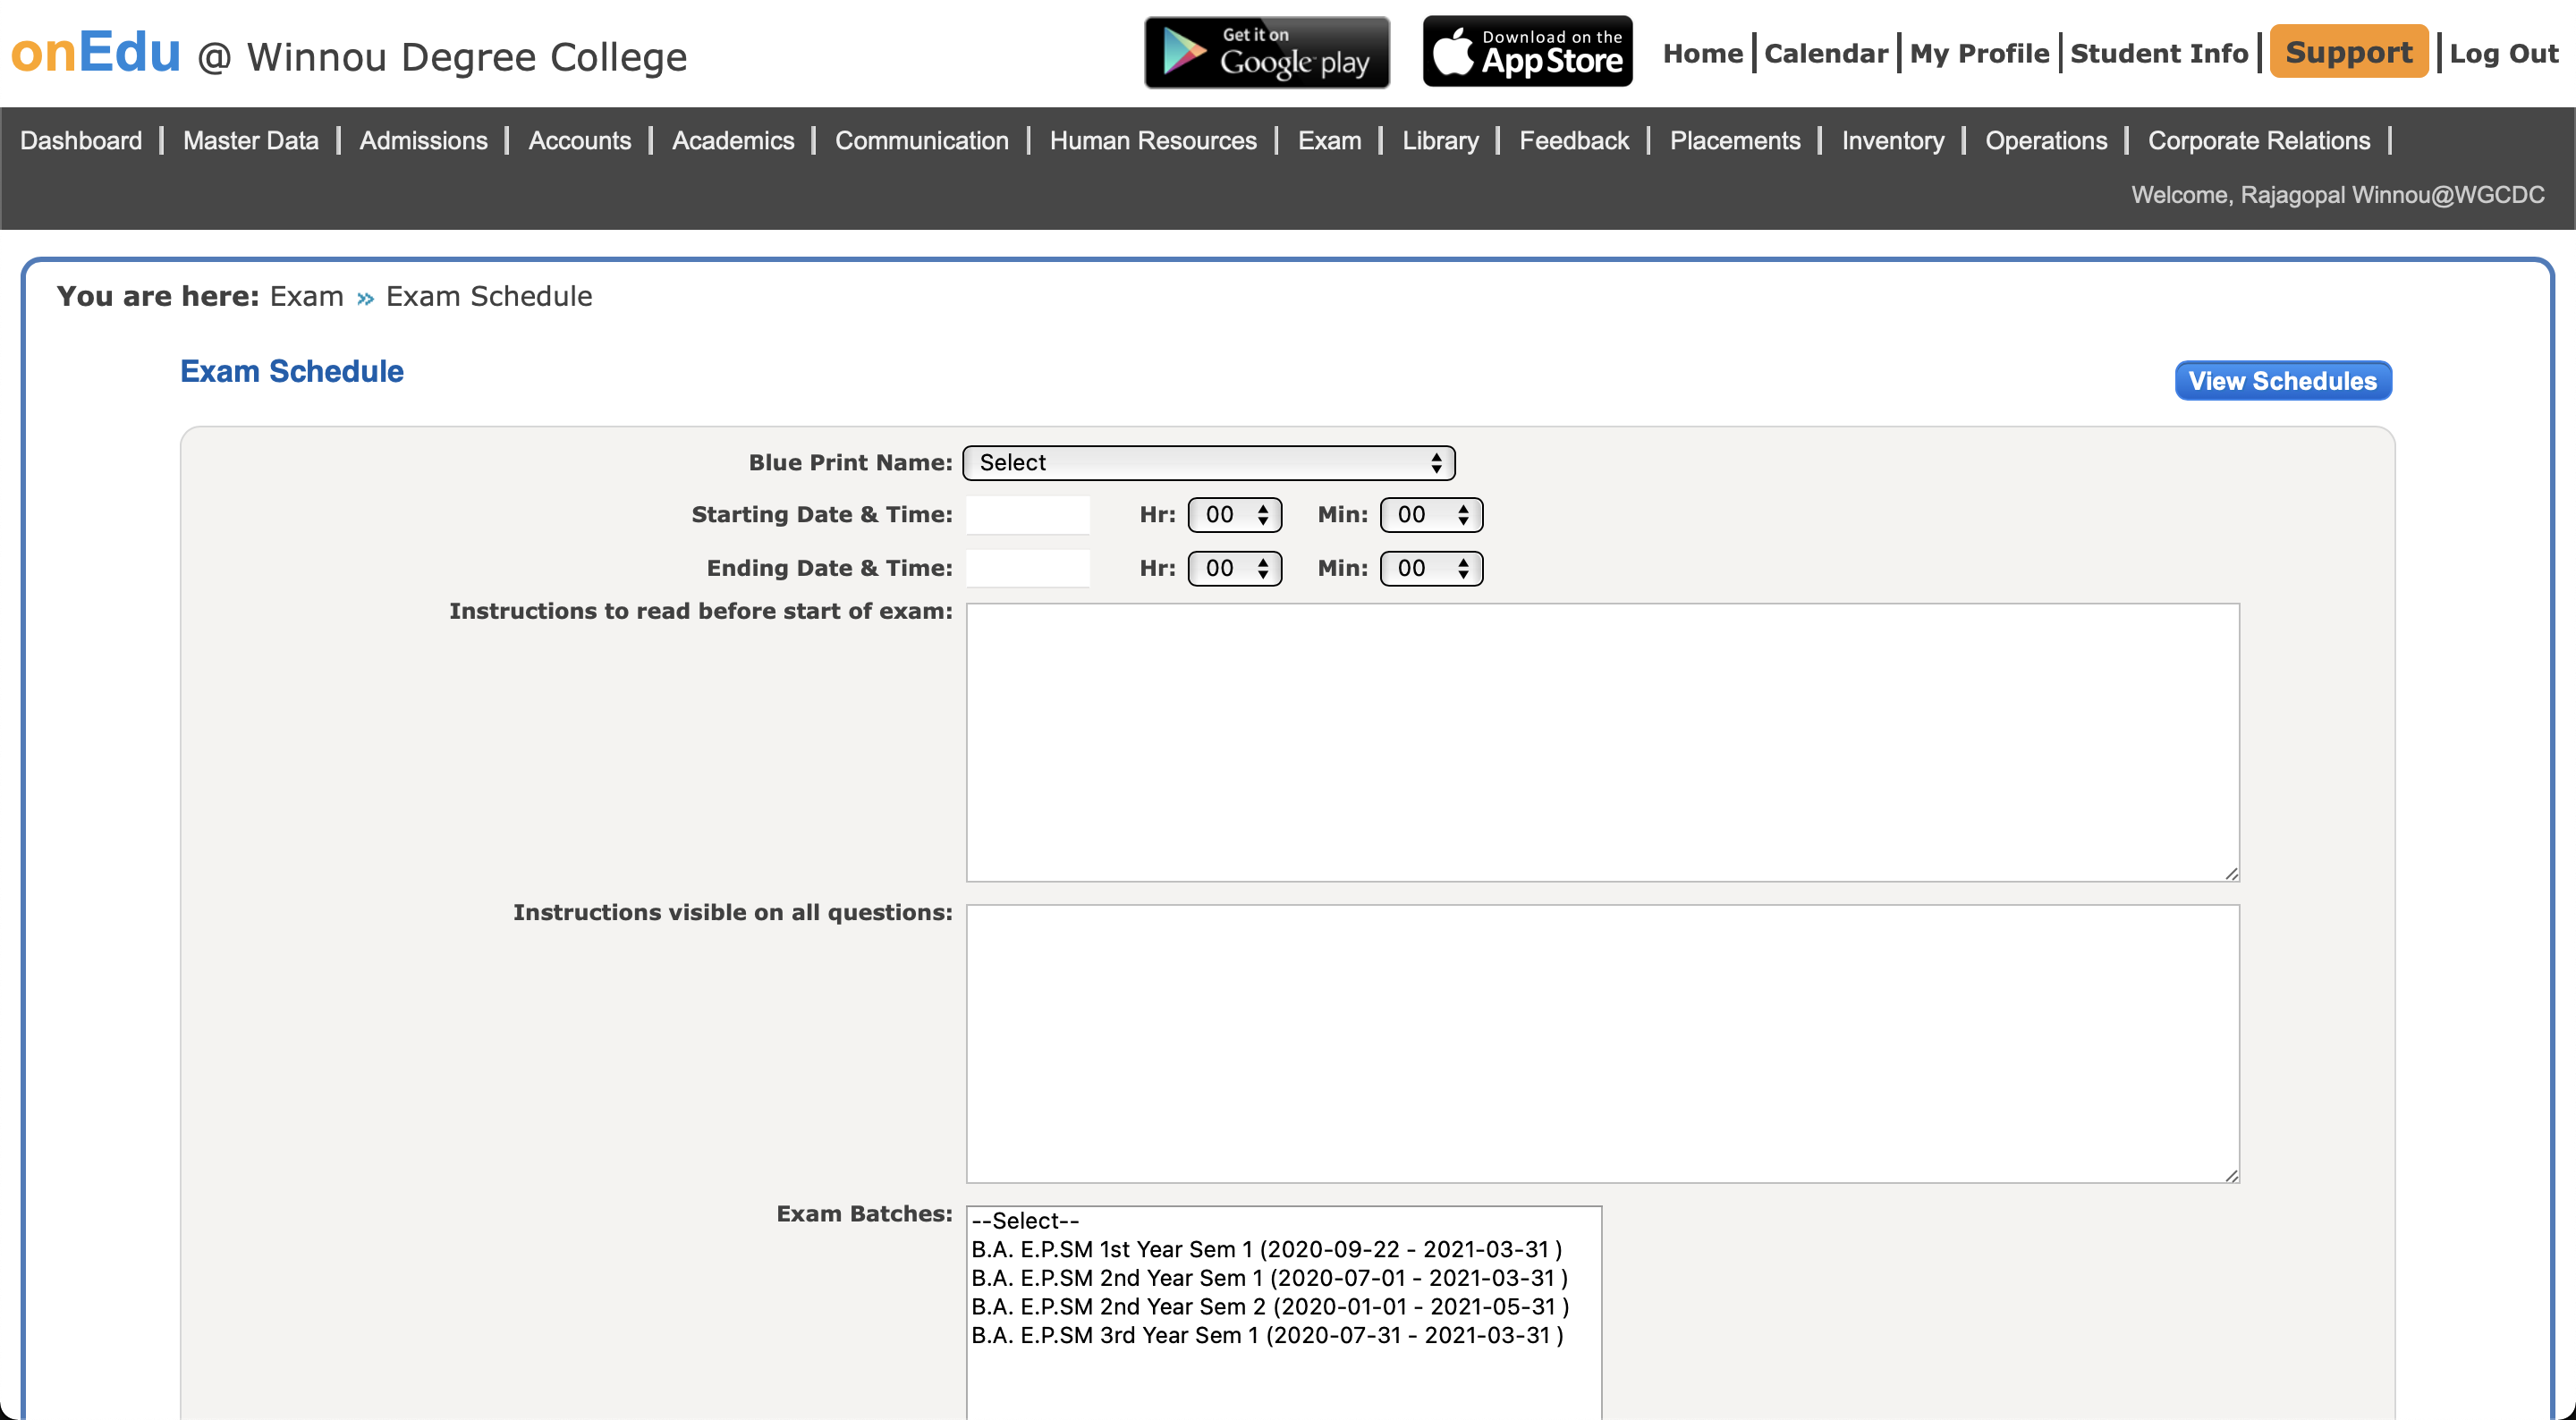2576x1420 pixels.
Task: Select B.A. E.P.SM 2nd Year Sem 2 batch
Action: click(x=1269, y=1307)
